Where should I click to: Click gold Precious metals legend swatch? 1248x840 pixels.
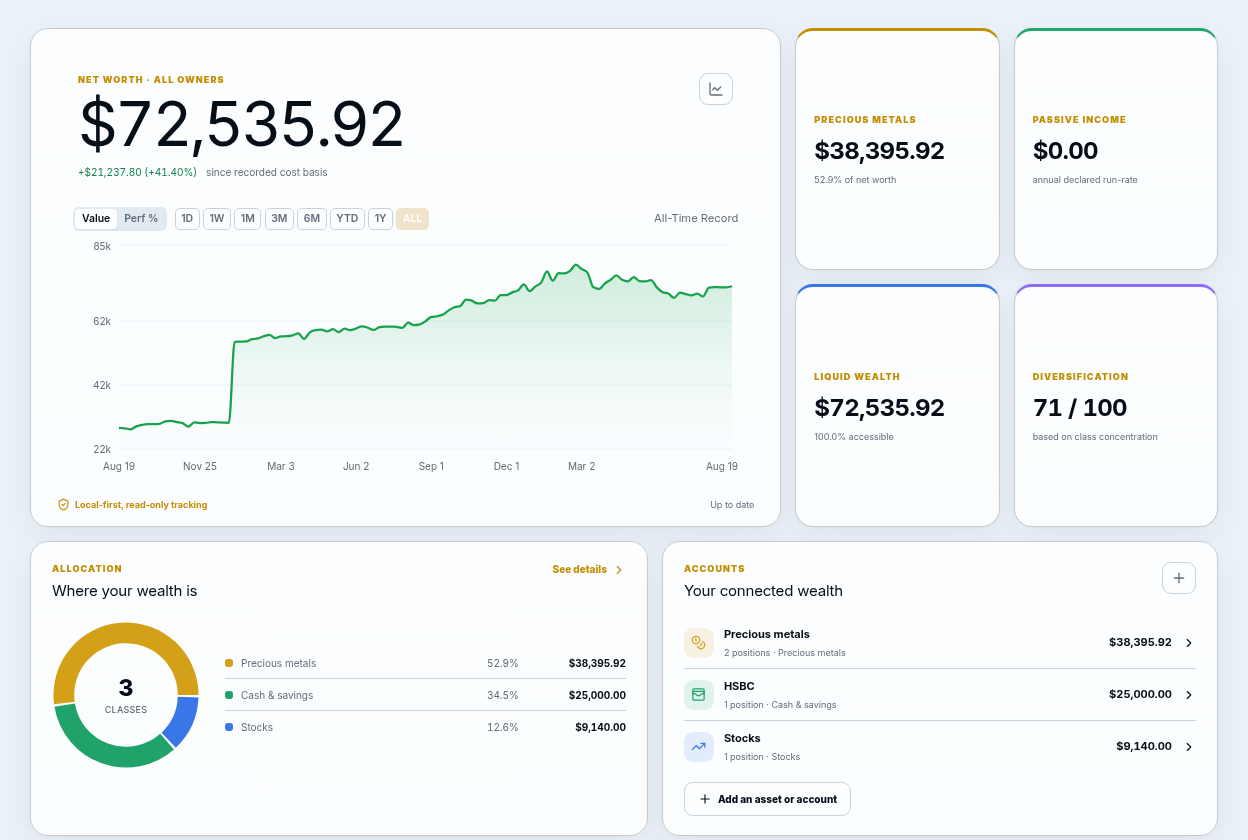coord(229,663)
